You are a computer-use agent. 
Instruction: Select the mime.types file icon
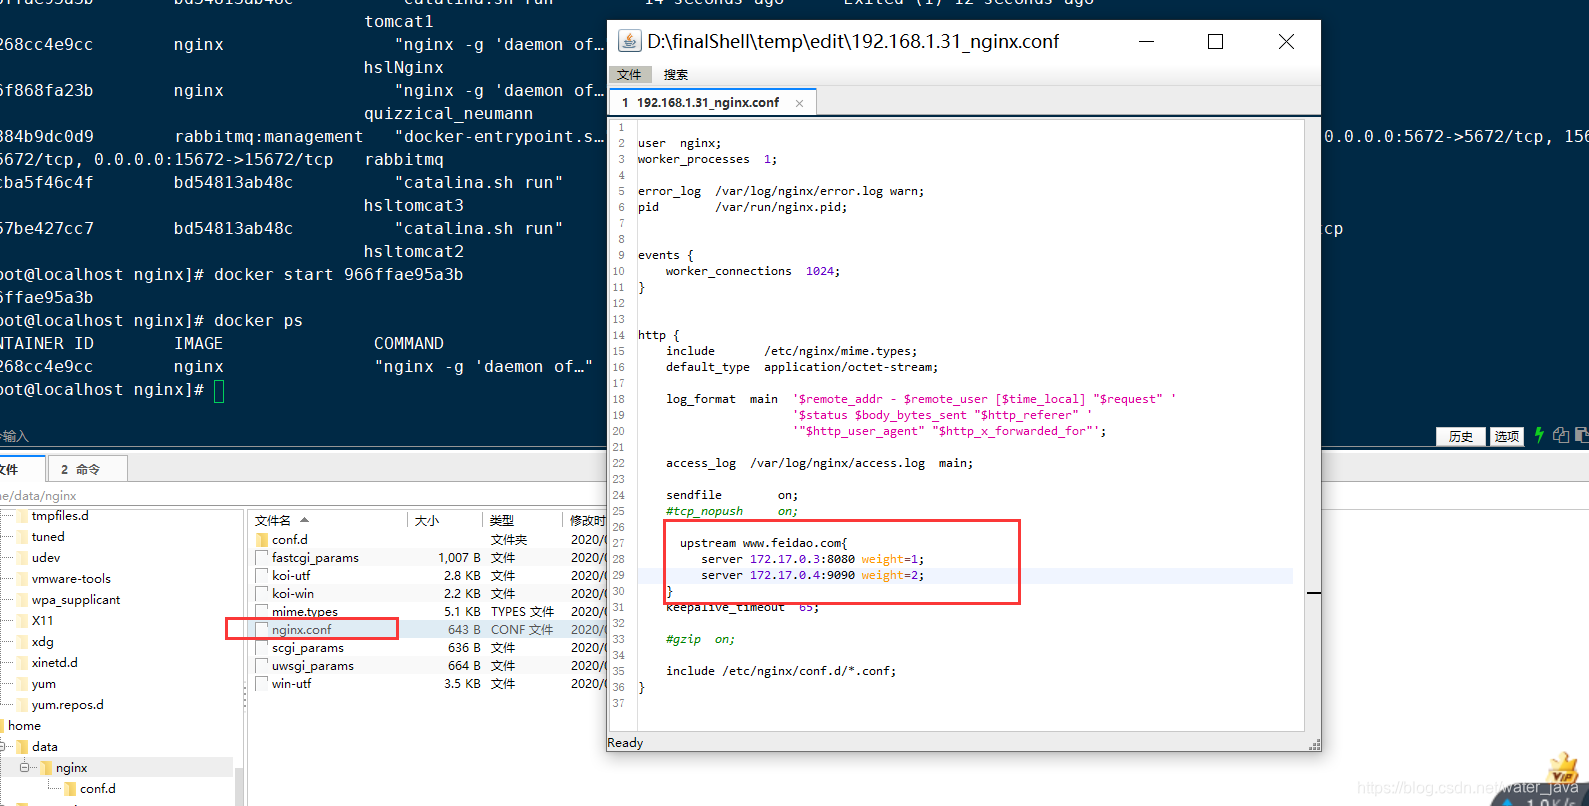262,611
